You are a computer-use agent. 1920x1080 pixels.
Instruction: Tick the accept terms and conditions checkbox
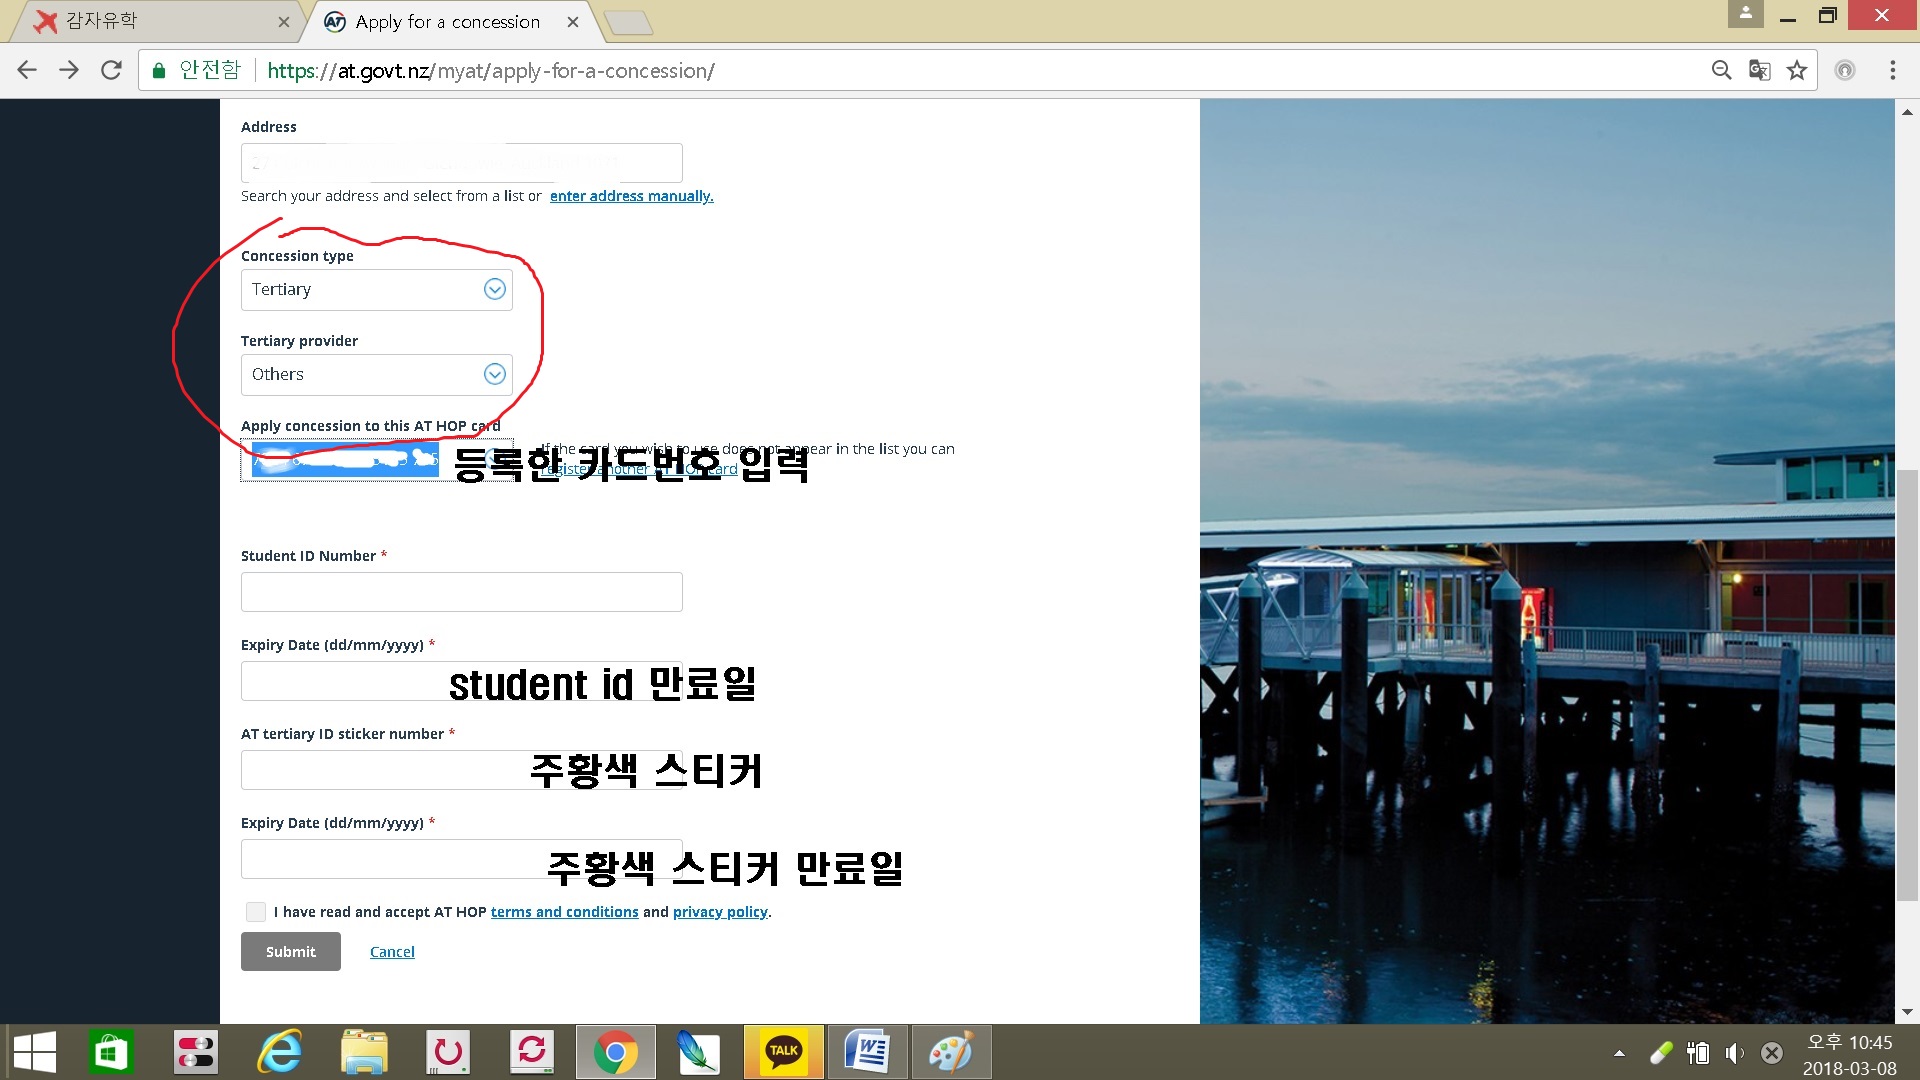point(256,911)
